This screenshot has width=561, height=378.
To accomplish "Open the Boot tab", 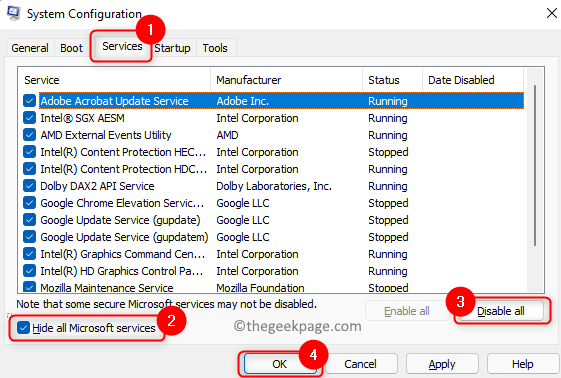I will (71, 48).
